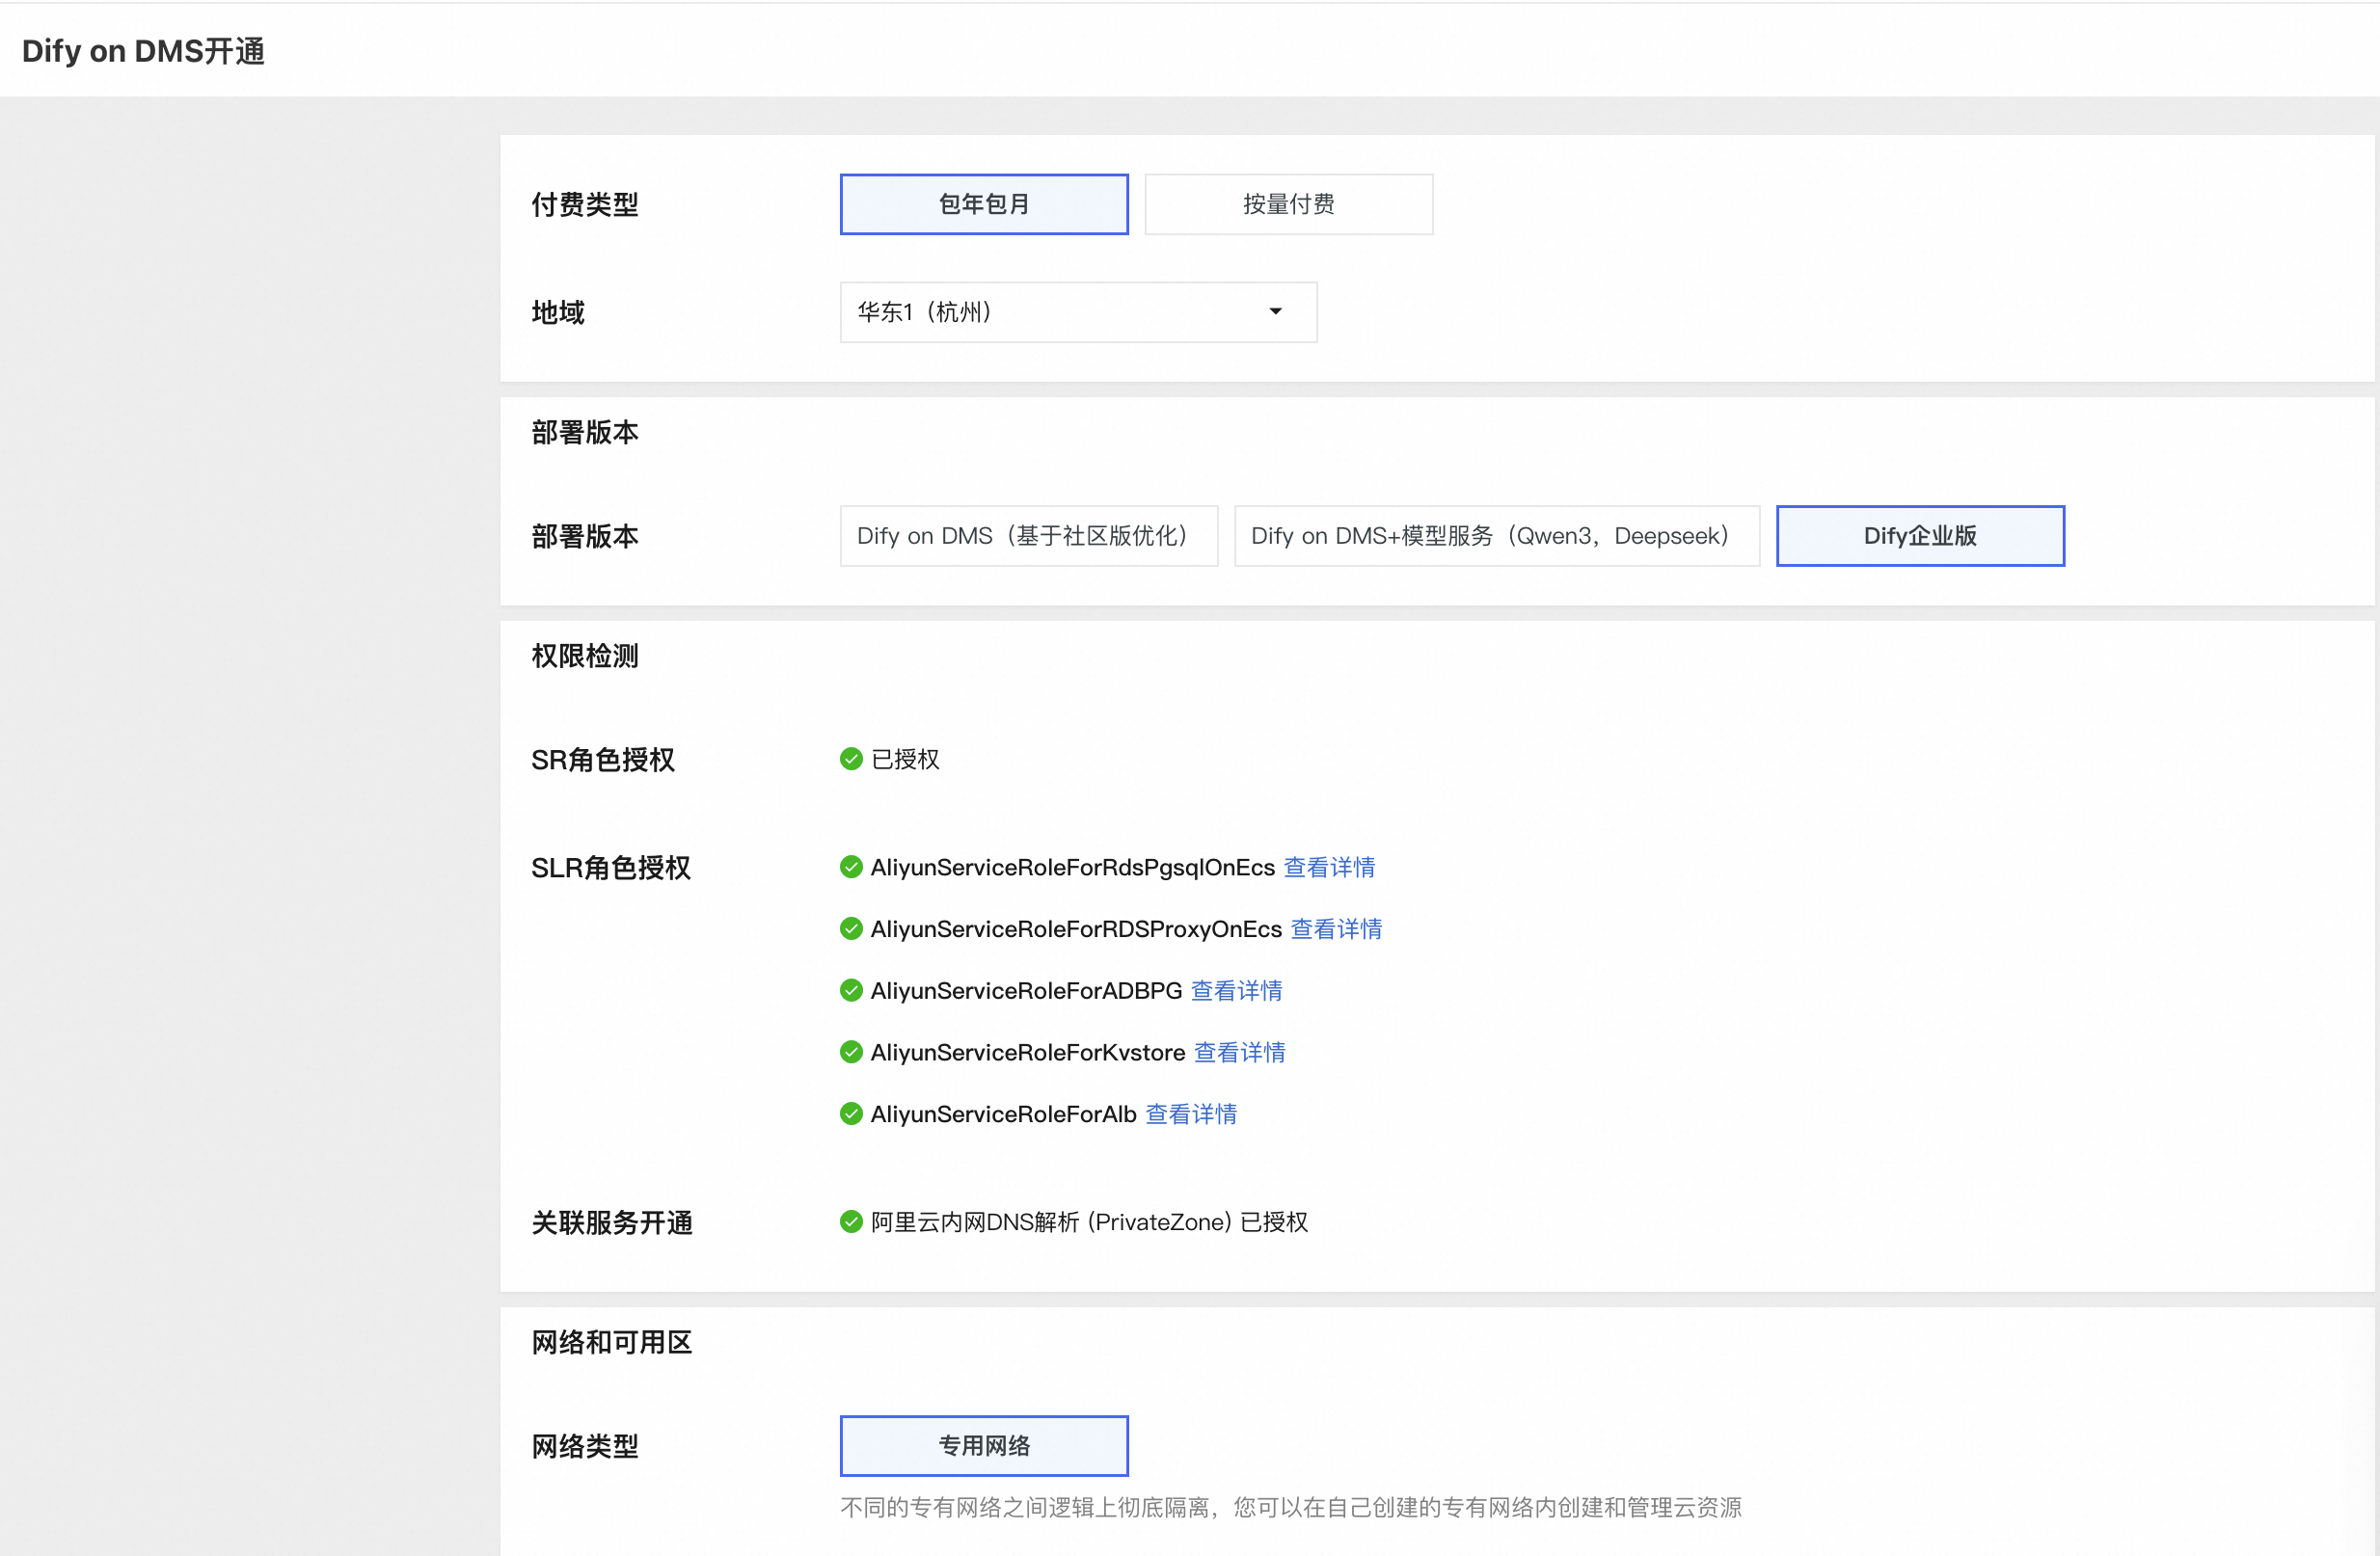Click green check icon beside 已授权 SR role
This screenshot has width=2380, height=1556.
851,759
